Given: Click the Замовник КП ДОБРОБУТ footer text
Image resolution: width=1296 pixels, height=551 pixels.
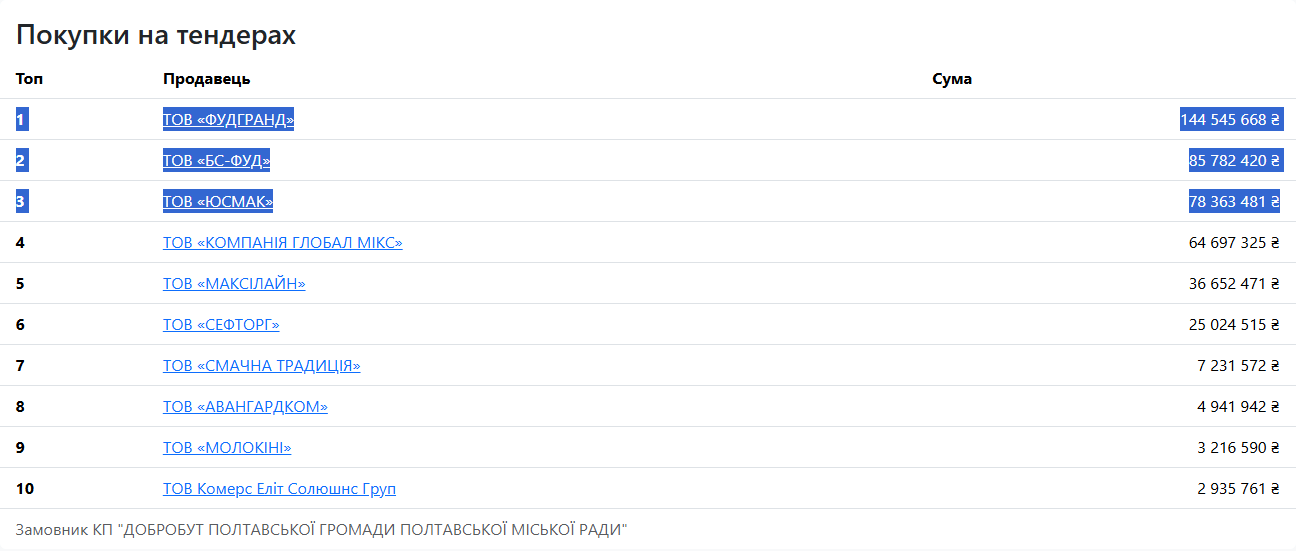Looking at the screenshot, I should [321, 529].
